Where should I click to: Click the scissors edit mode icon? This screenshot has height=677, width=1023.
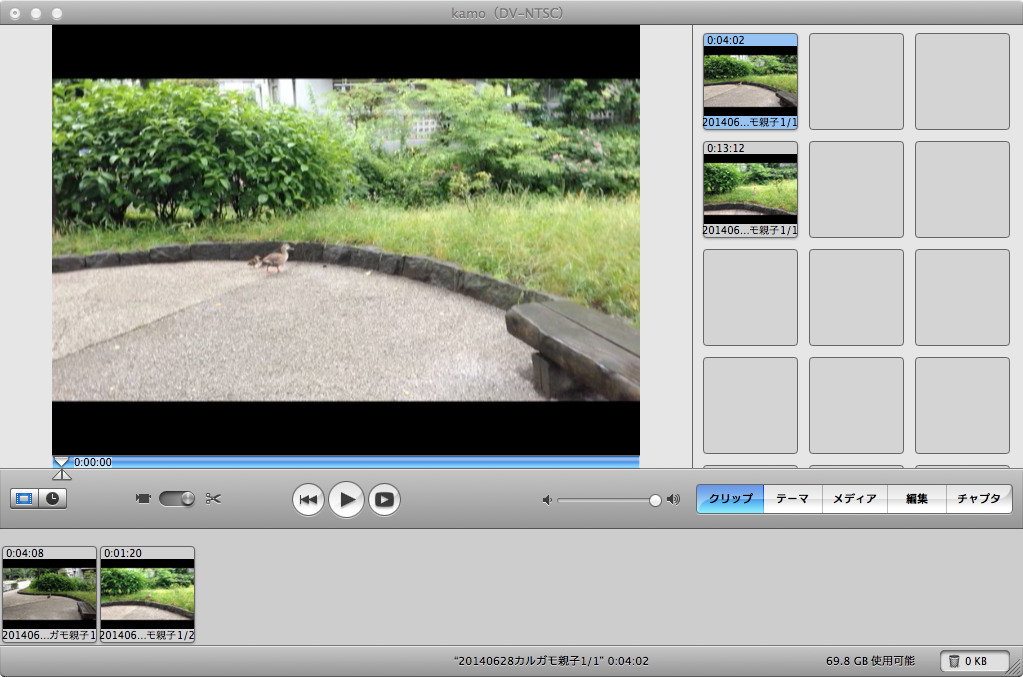(x=213, y=498)
